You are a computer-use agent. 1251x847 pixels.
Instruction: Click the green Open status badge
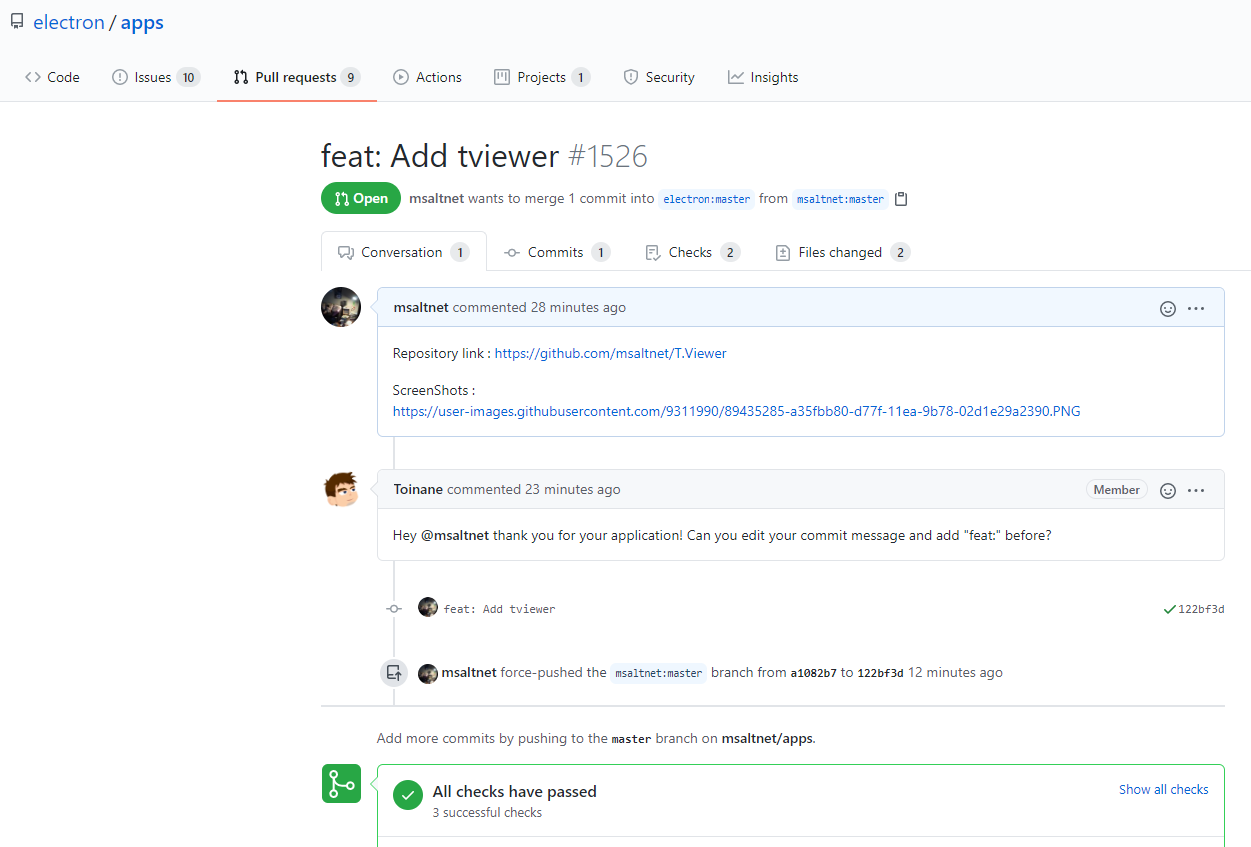[x=361, y=198]
